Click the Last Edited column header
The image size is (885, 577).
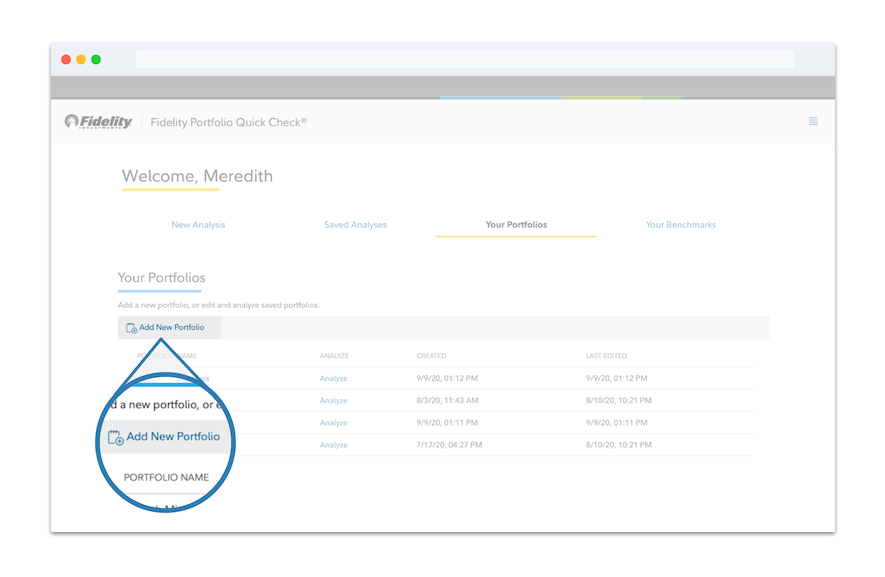[x=605, y=356]
